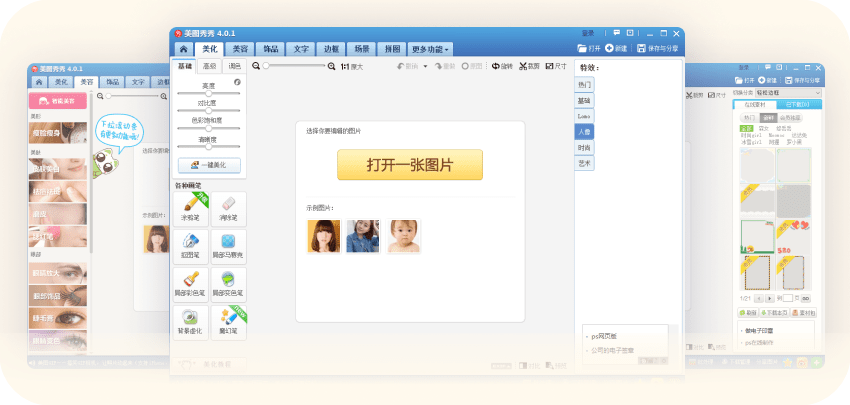Select the 局部彩色笔 color brush tool
This screenshot has height=405, width=850.
(x=189, y=284)
